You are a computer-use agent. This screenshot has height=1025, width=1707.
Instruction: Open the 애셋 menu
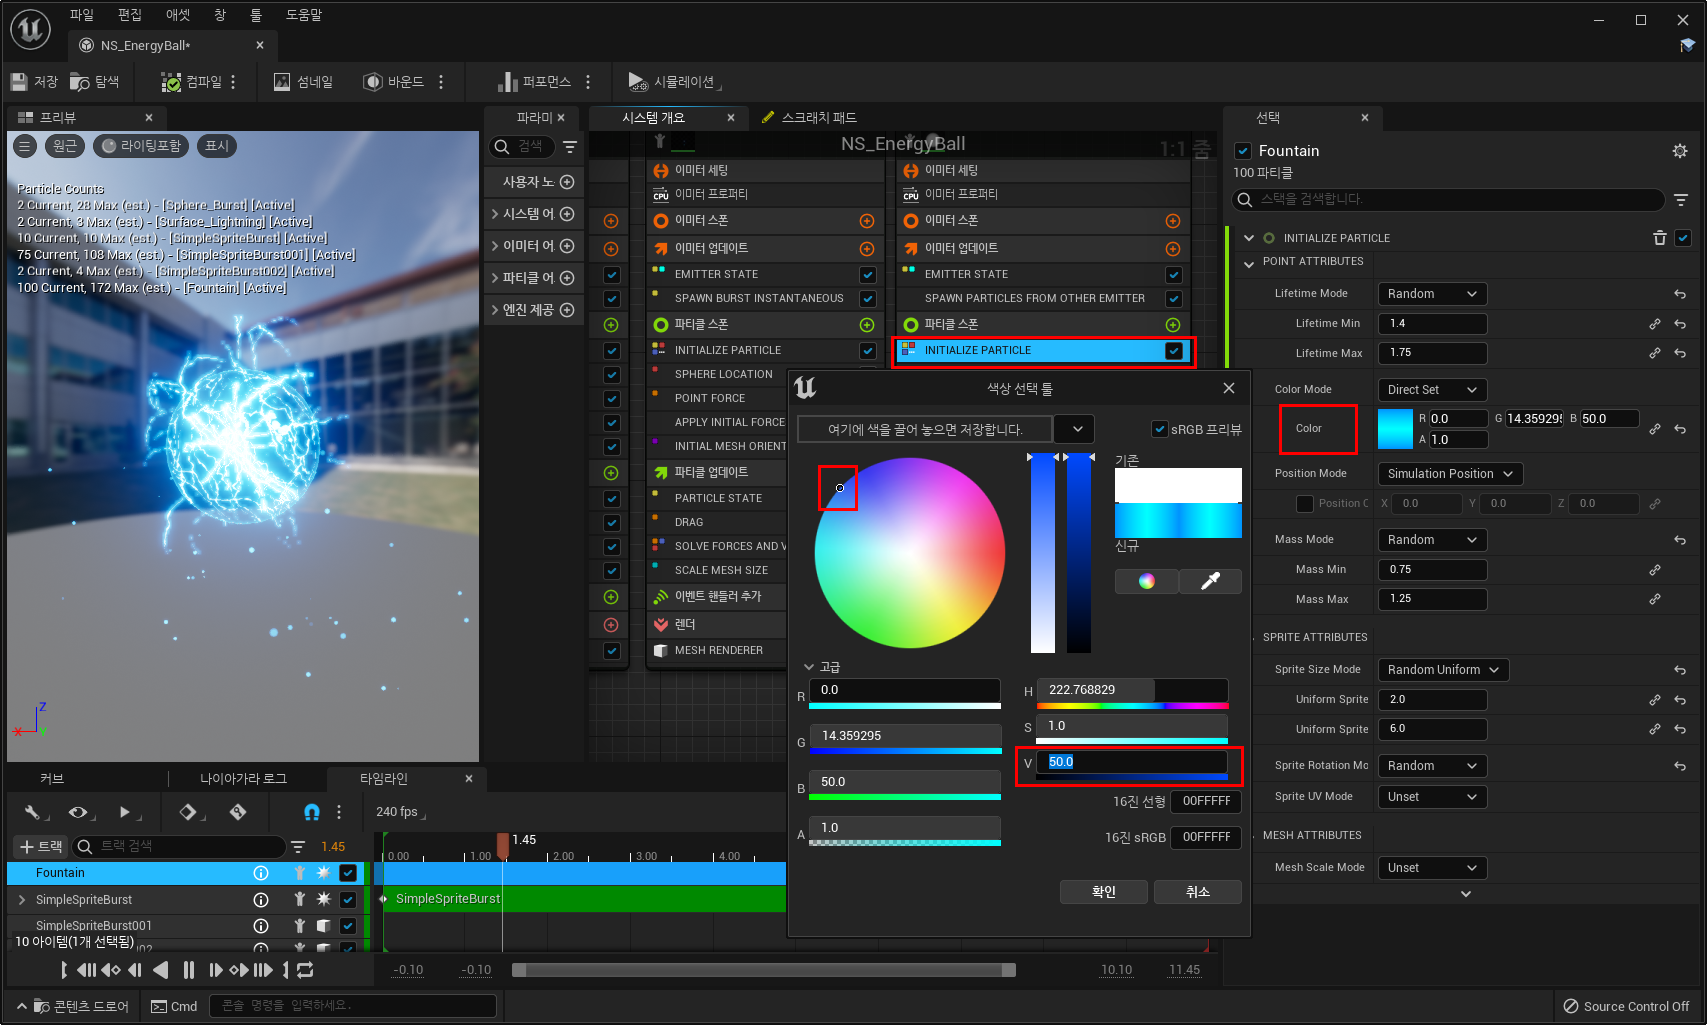177,15
